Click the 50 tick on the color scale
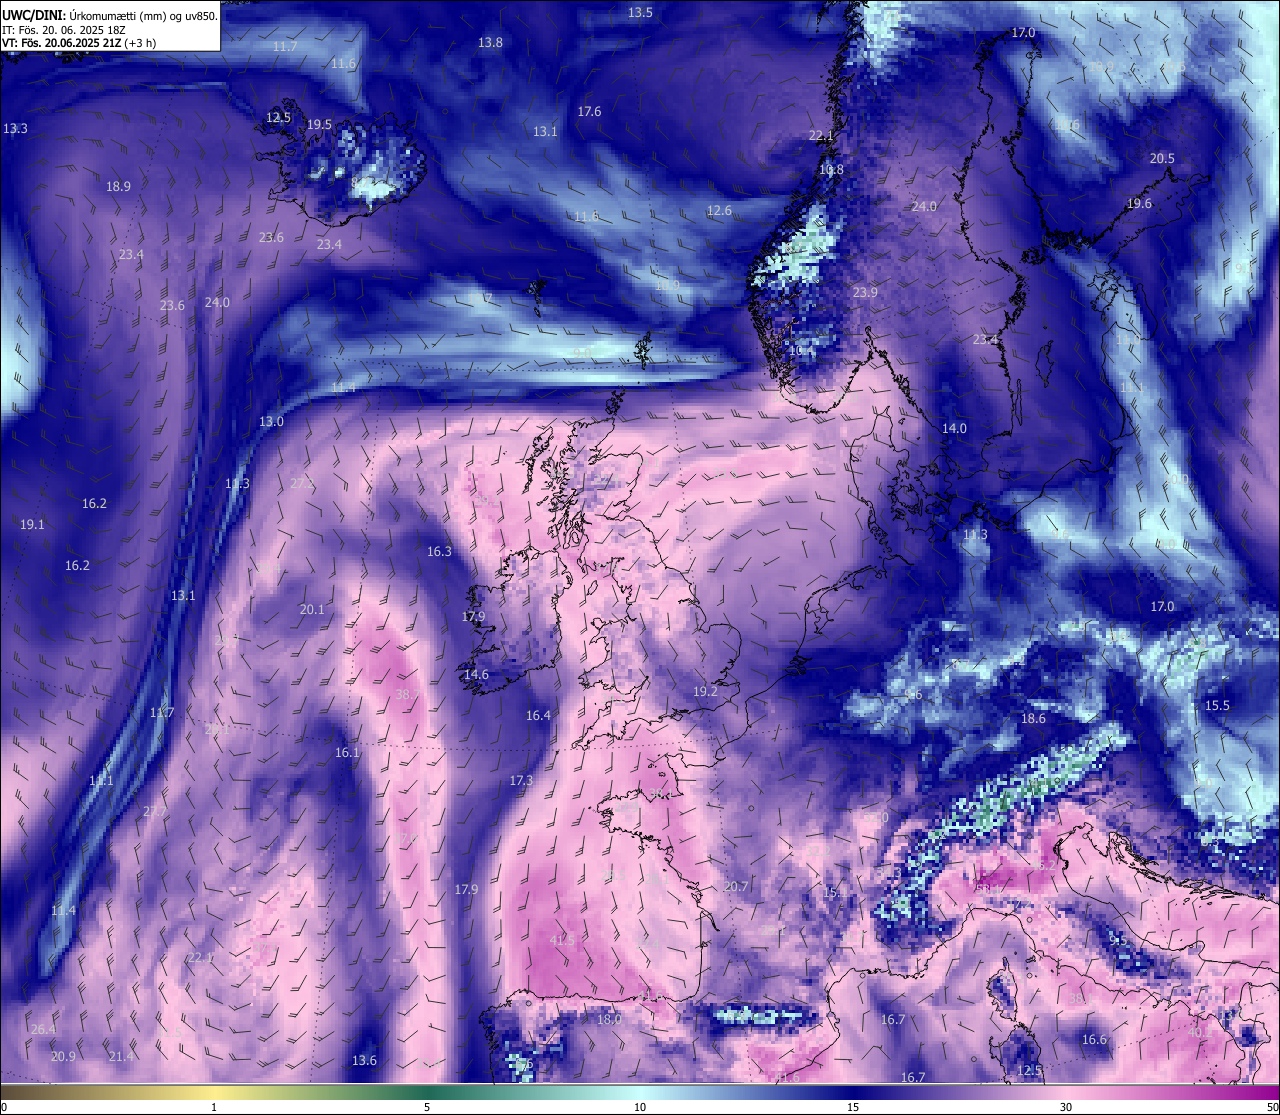1280x1115 pixels. point(1272,1108)
